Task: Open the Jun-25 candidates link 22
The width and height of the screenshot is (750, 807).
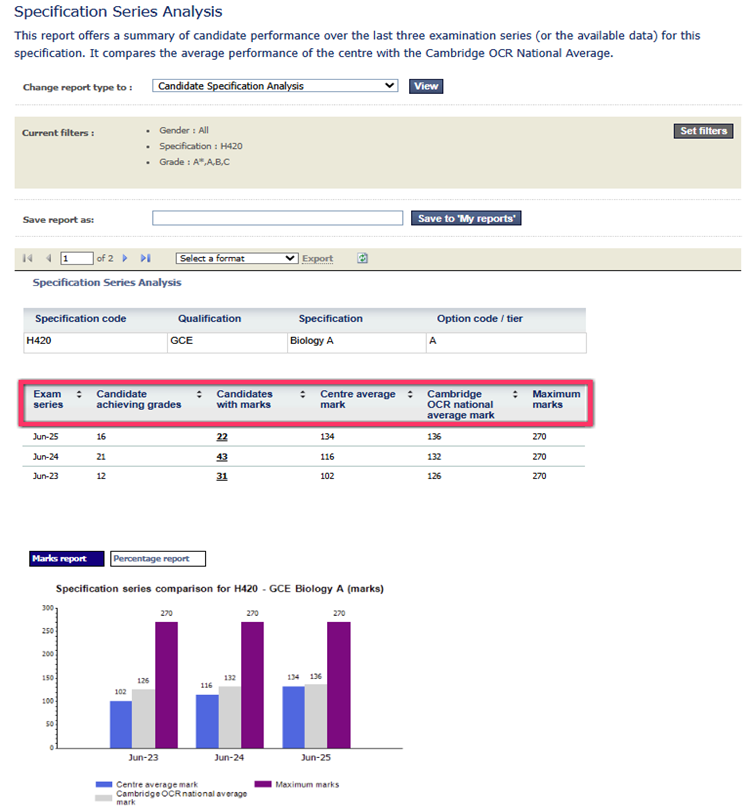Action: click(x=222, y=437)
